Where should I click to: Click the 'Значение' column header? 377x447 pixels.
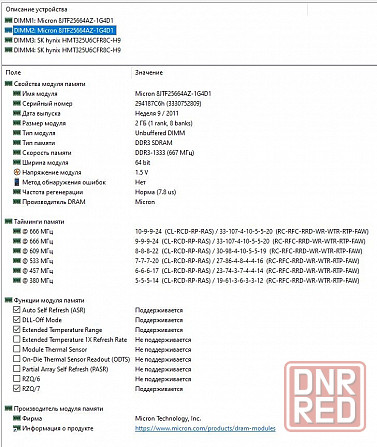(x=149, y=73)
